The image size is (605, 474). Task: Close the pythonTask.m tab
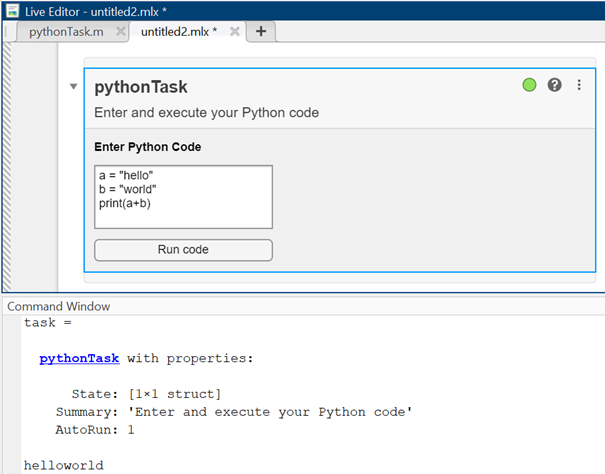[120, 31]
